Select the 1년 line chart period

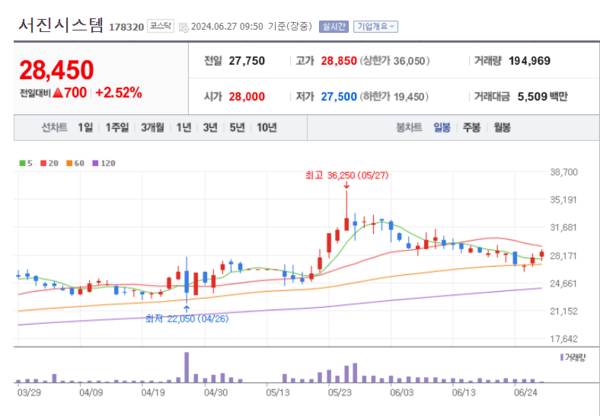[184, 127]
